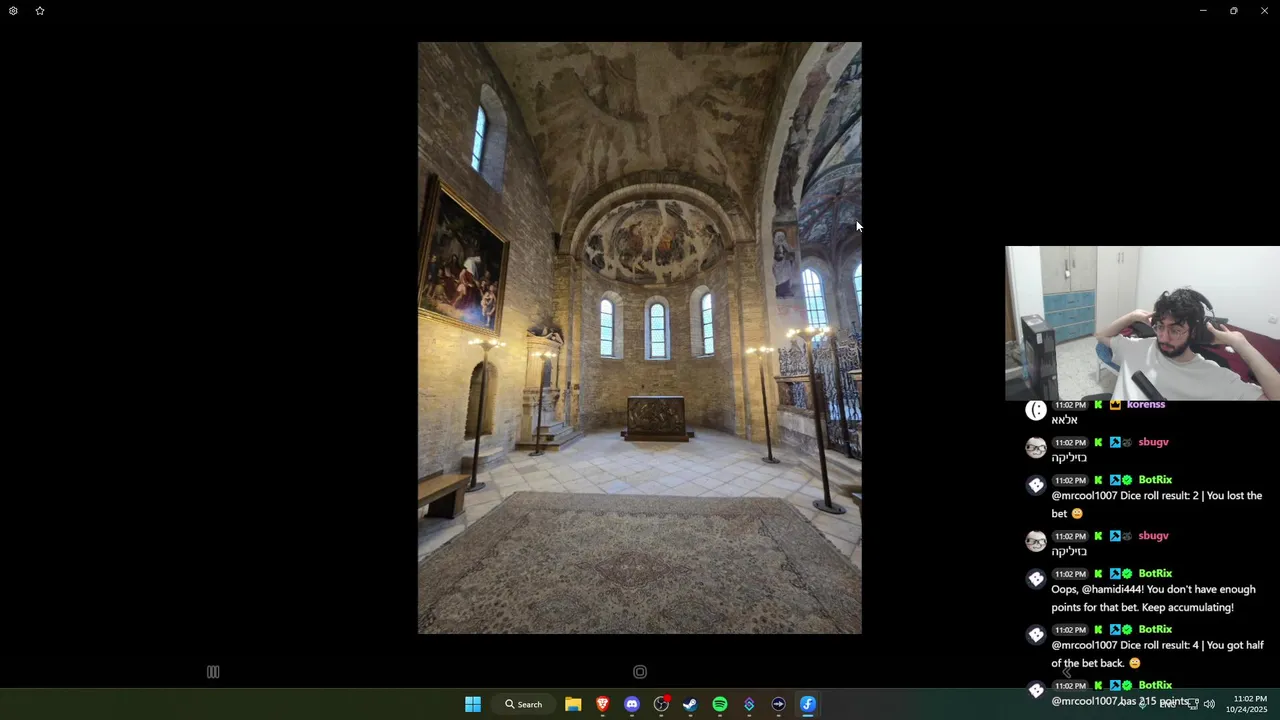Open Discord from the taskbar
This screenshot has height=720, width=1280.
point(632,704)
